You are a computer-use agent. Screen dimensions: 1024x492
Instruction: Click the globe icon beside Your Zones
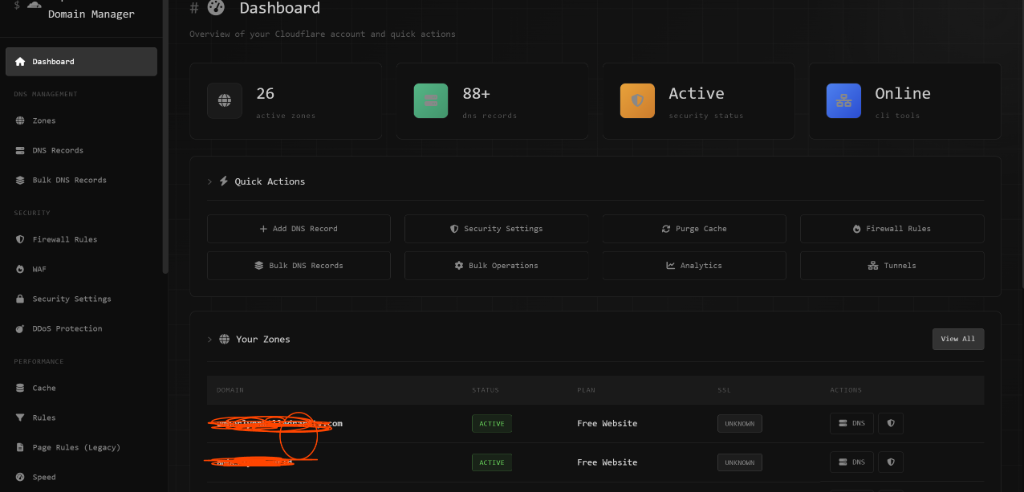(x=225, y=339)
